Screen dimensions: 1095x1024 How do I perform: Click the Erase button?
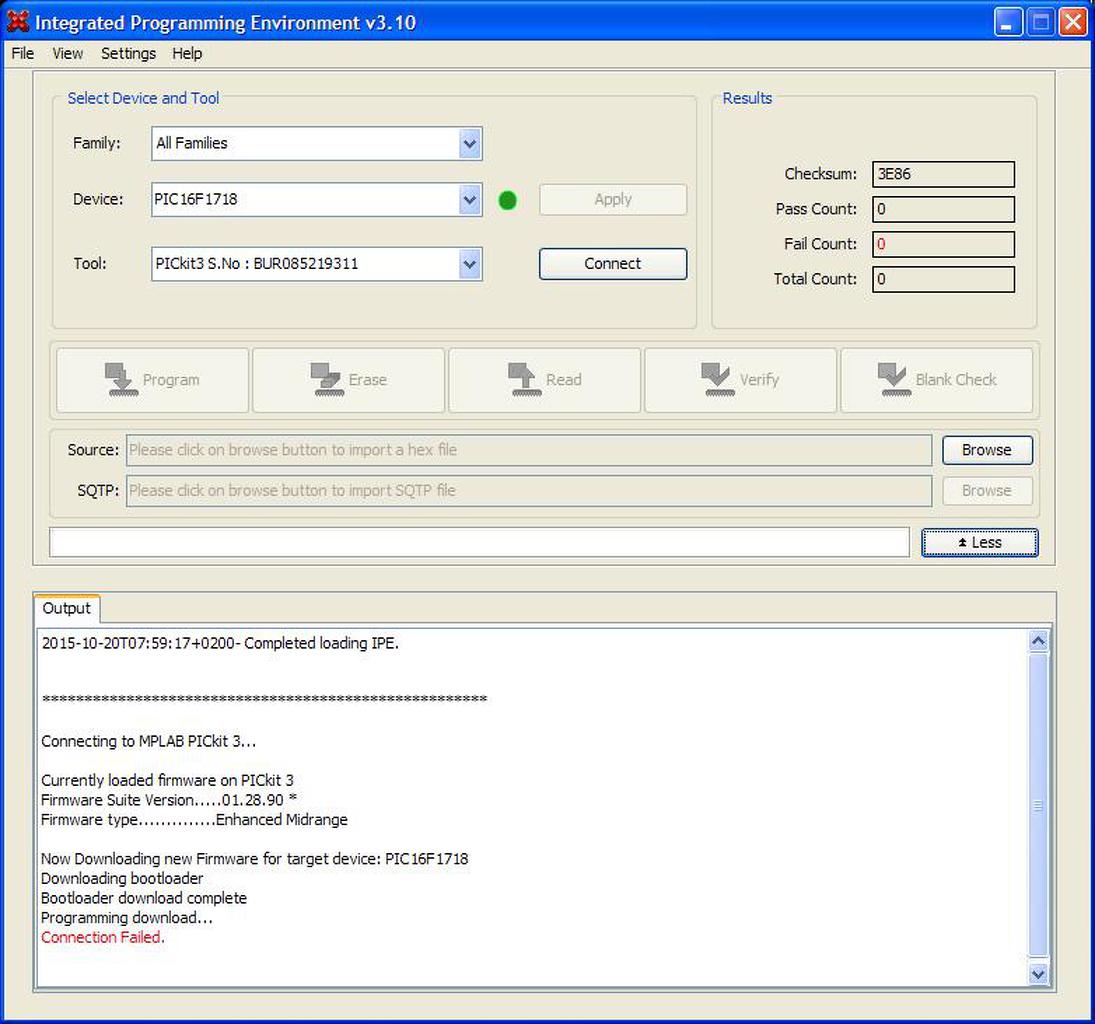click(348, 380)
